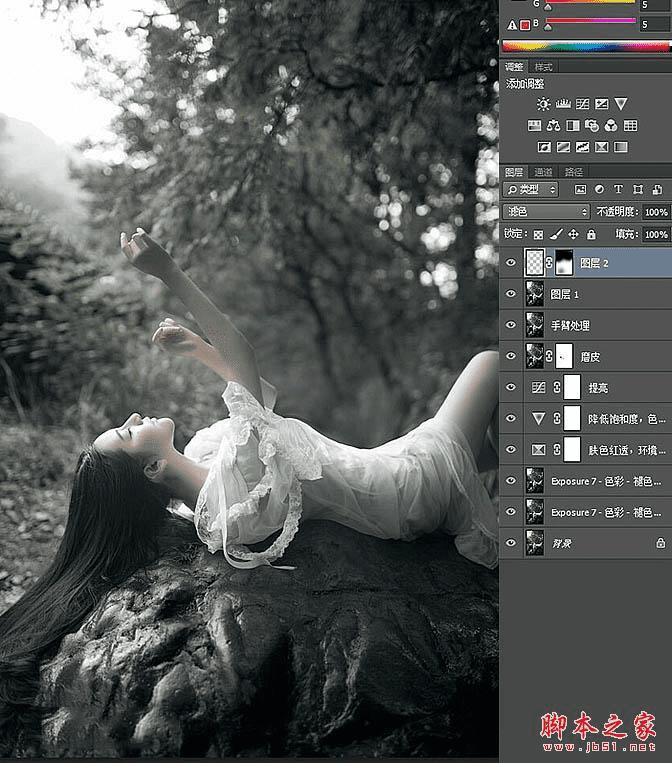The image size is (672, 763).
Task: Add a Gradient Map adjustment
Action: 620,146
